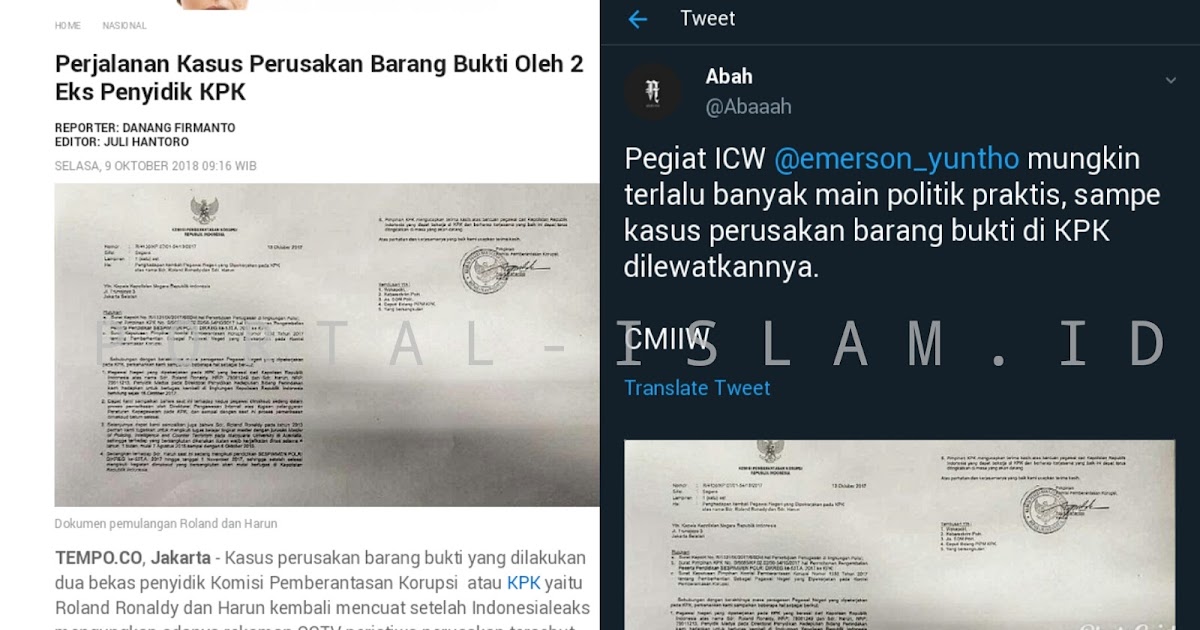The width and height of the screenshot is (1200, 630).
Task: Open Abah's profile avatar
Action: pyautogui.click(x=653, y=92)
